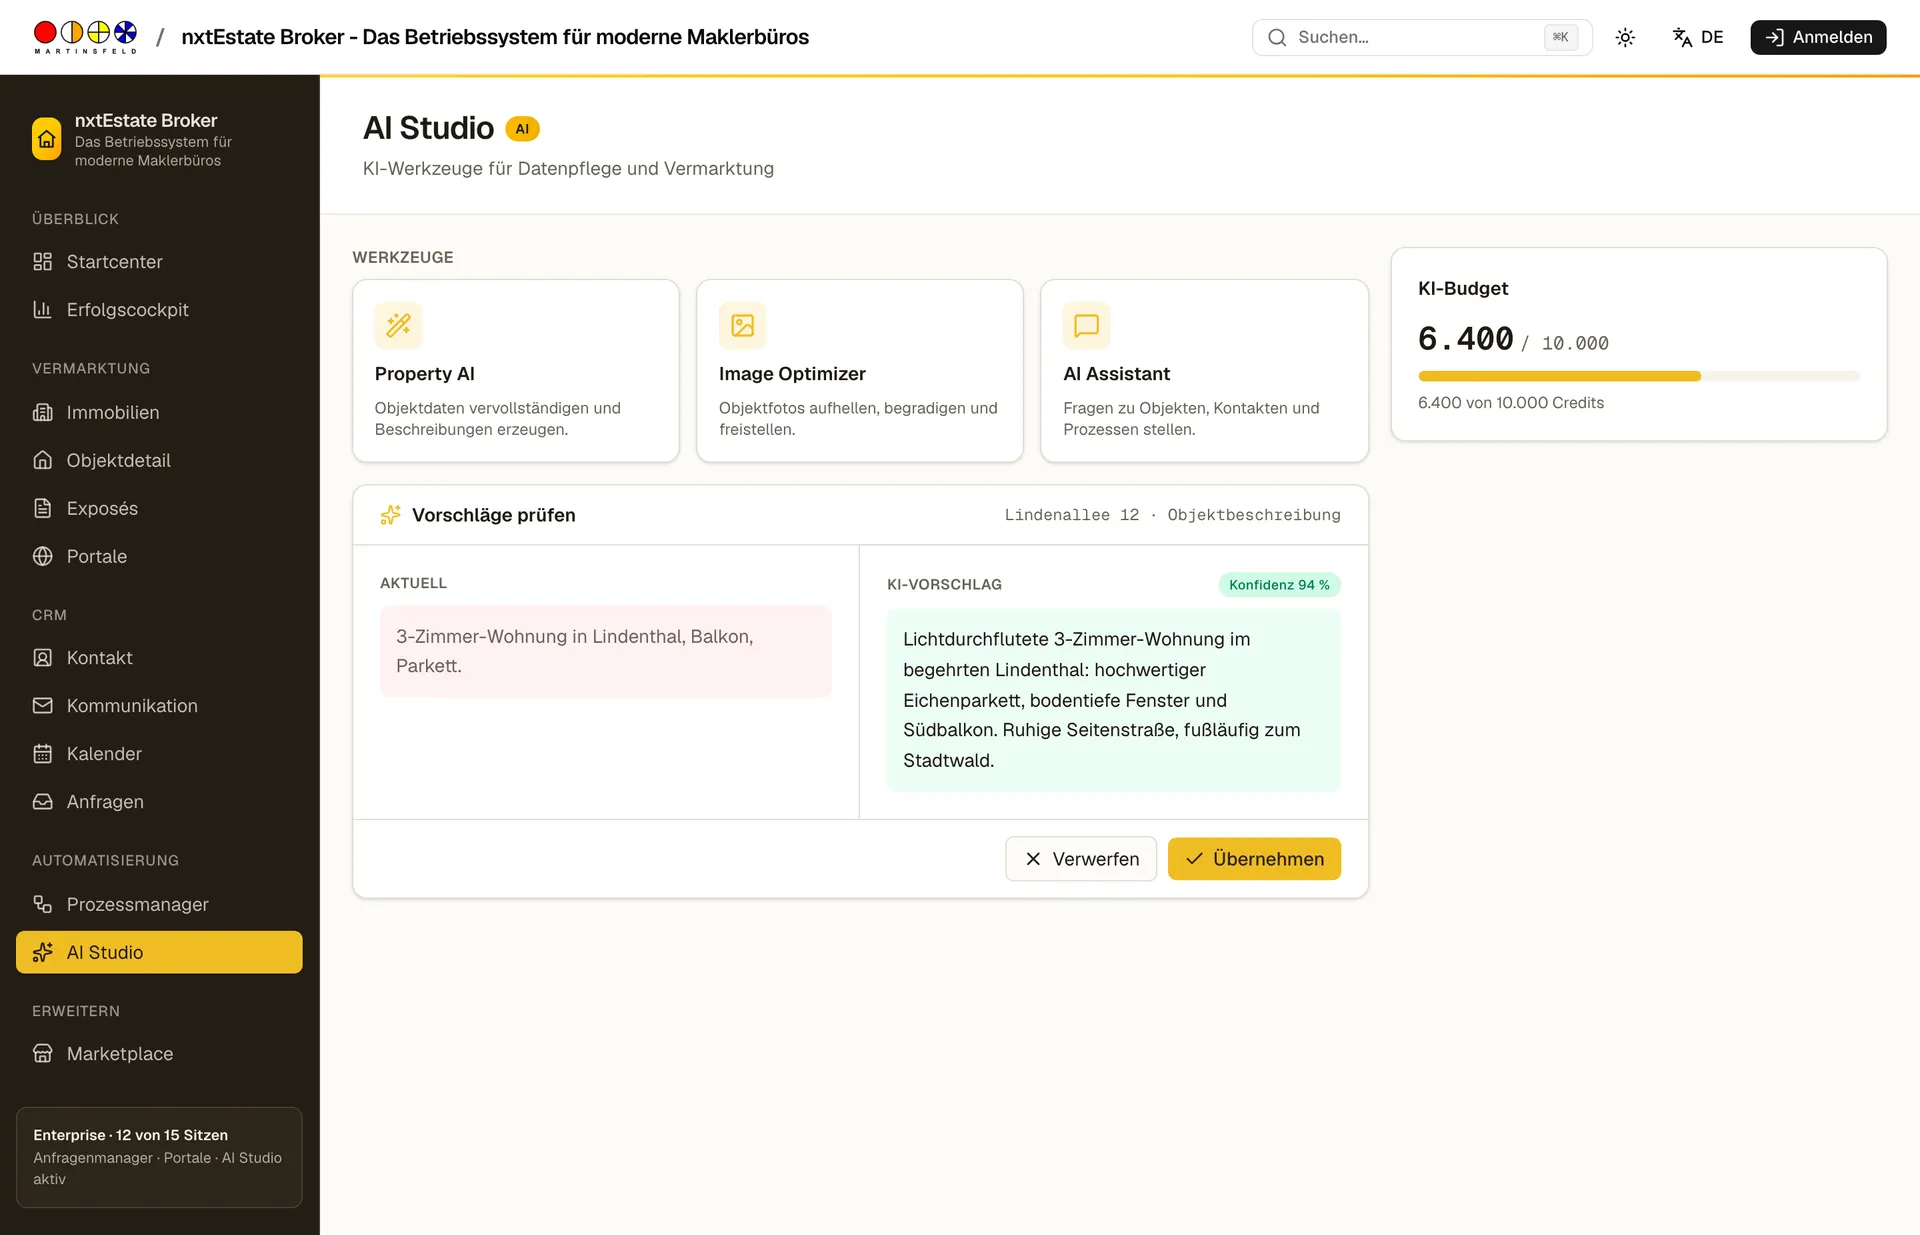Open Anfragen in the sidebar
The height and width of the screenshot is (1235, 1920).
click(159, 801)
